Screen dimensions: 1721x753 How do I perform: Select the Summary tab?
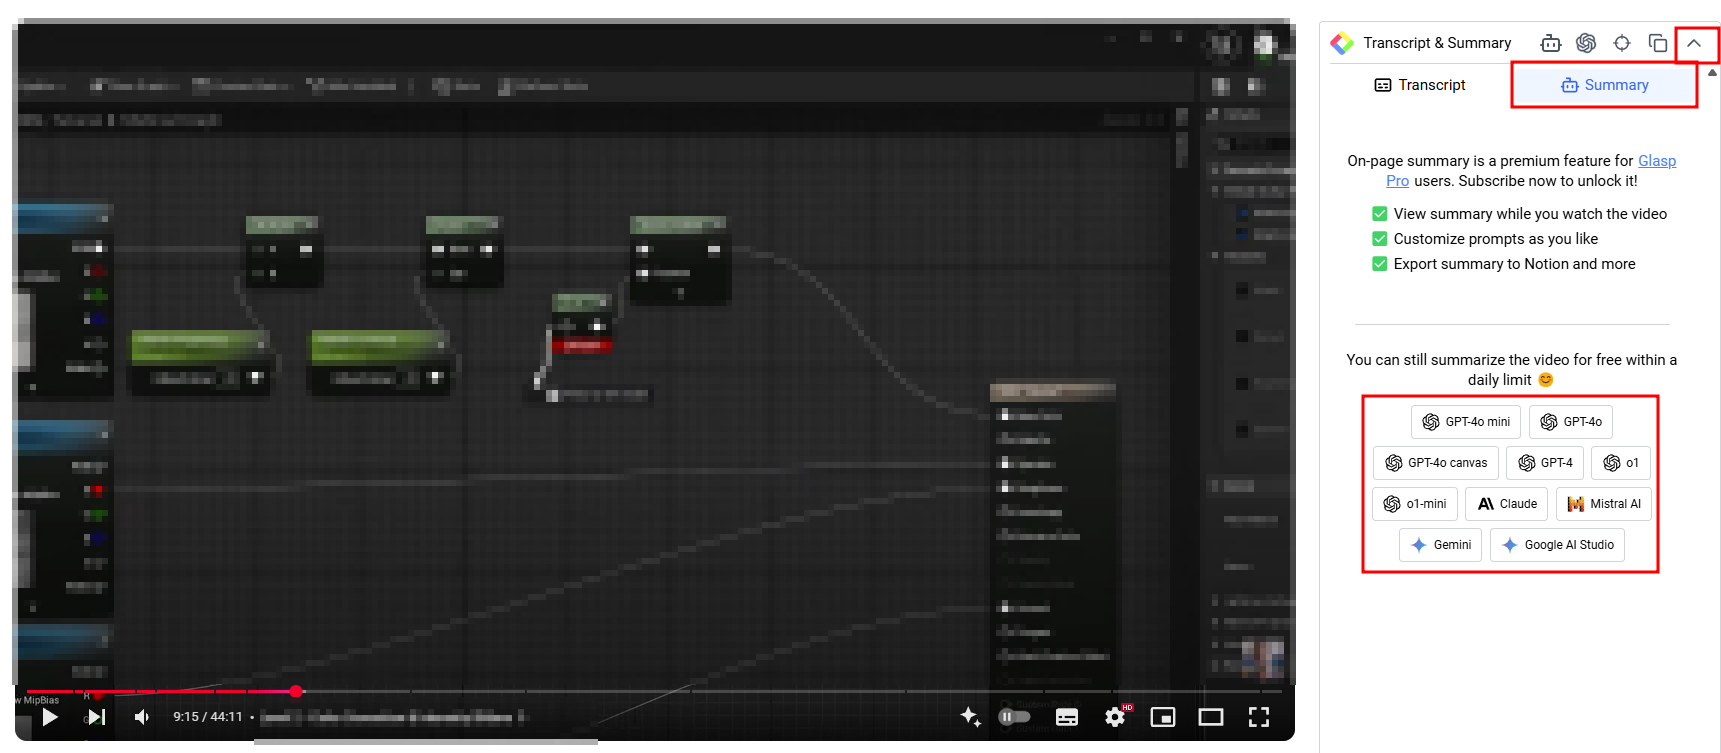coord(1604,85)
